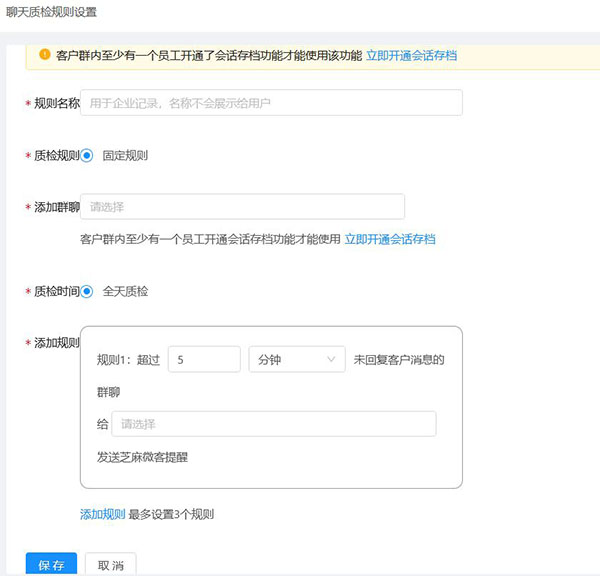
Task: Click the chevron arrow in the 分钟 dropdown
Action: click(x=331, y=359)
